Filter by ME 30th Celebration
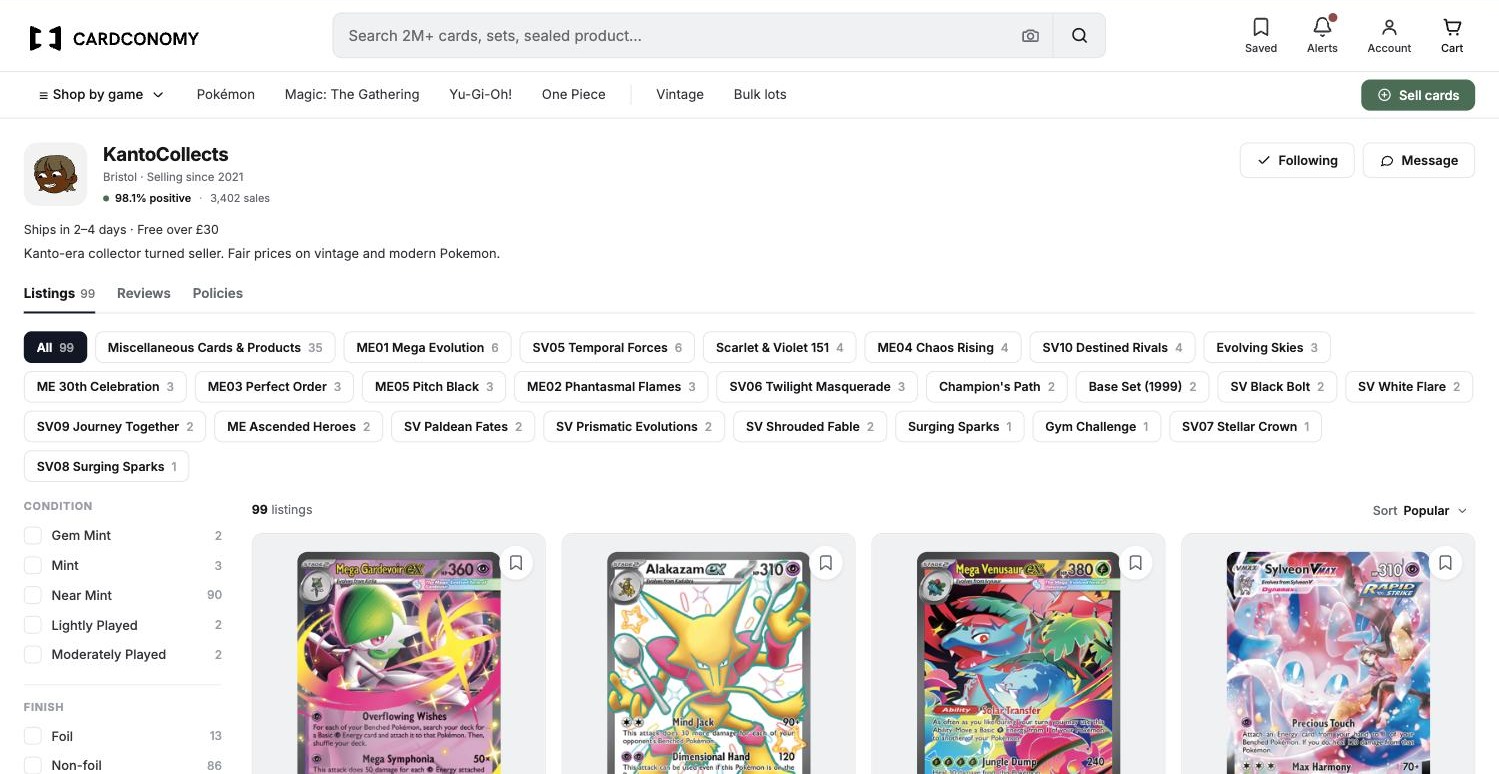The image size is (1499, 774). [x=105, y=386]
